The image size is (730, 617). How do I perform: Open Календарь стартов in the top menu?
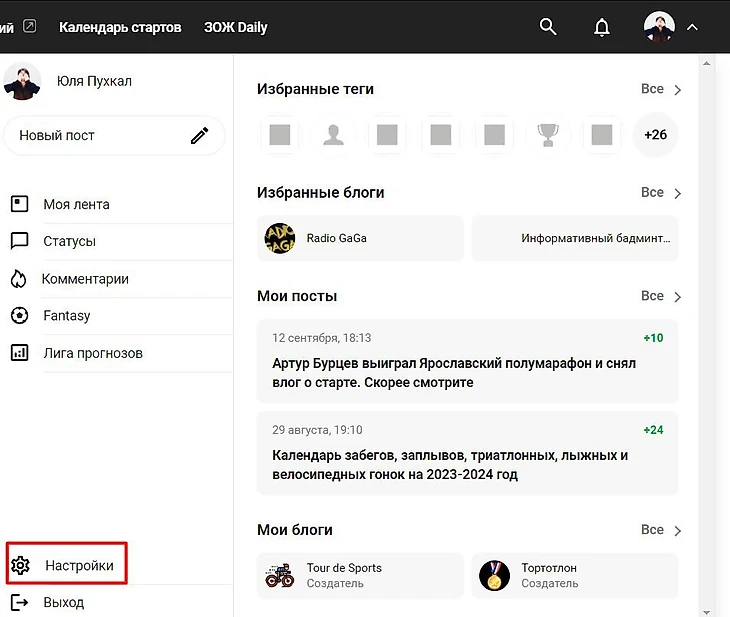point(120,27)
